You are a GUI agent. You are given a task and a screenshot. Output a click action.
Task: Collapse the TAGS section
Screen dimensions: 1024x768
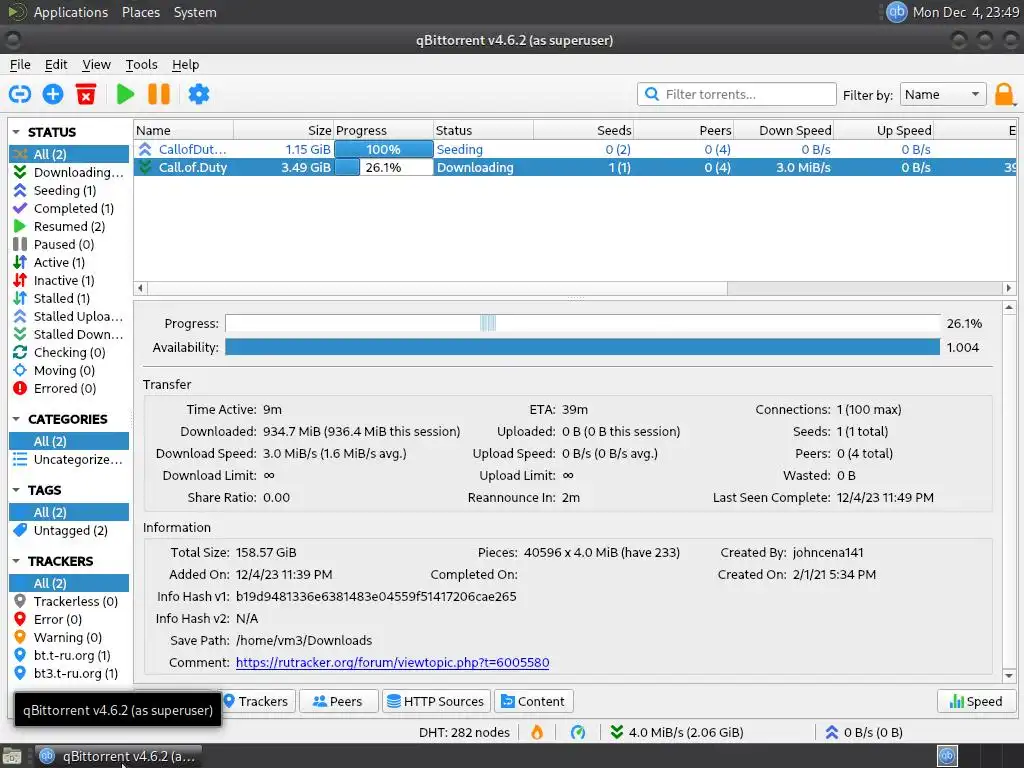(x=16, y=490)
